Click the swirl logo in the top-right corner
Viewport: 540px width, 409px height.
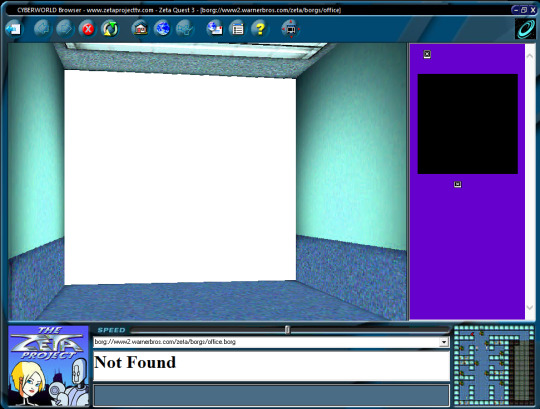[x=525, y=29]
